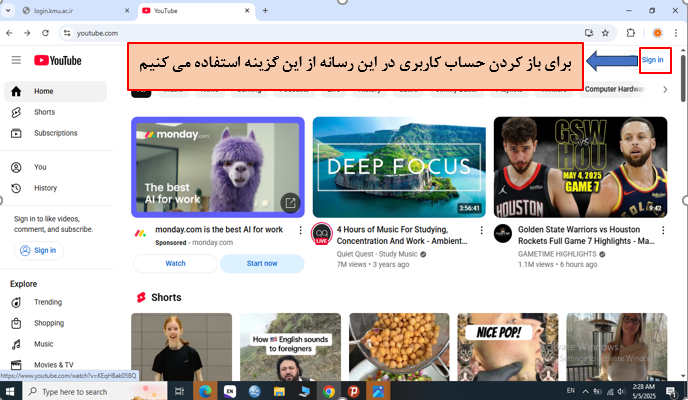
Task: Go to Subscriptions in the sidebar
Action: [55, 133]
